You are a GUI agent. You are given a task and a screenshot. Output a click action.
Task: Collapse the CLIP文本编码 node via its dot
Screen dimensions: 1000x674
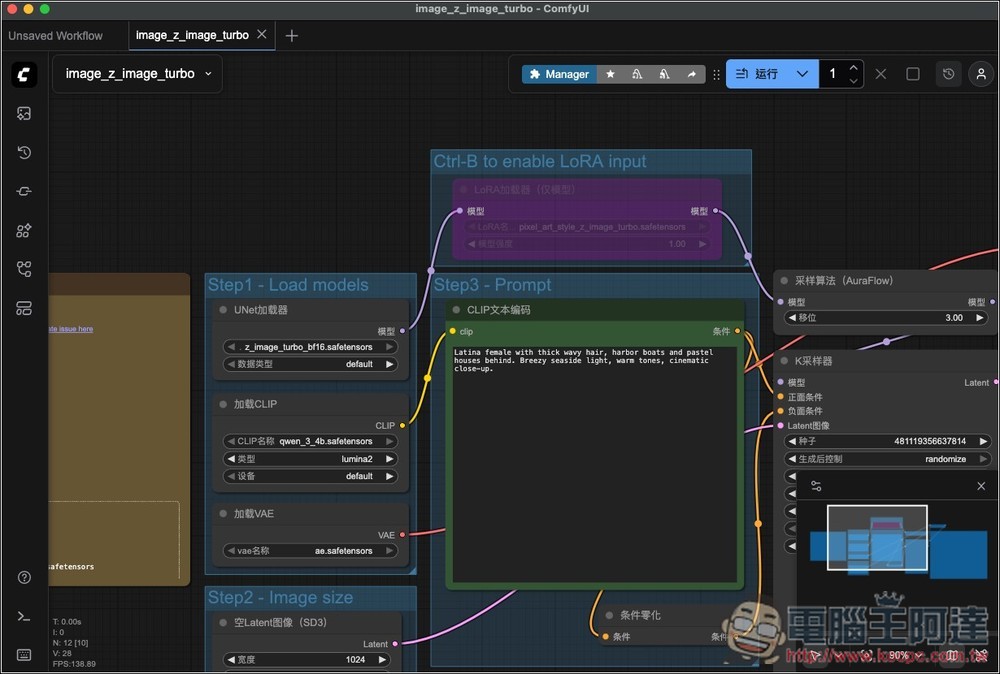pyautogui.click(x=456, y=310)
